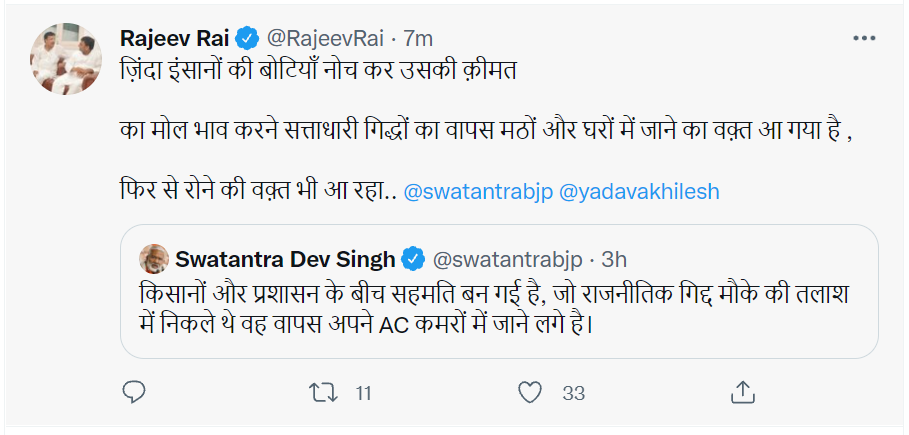The height and width of the screenshot is (435, 909).
Task: Click the 7m tweet timestamp
Action: click(x=418, y=38)
